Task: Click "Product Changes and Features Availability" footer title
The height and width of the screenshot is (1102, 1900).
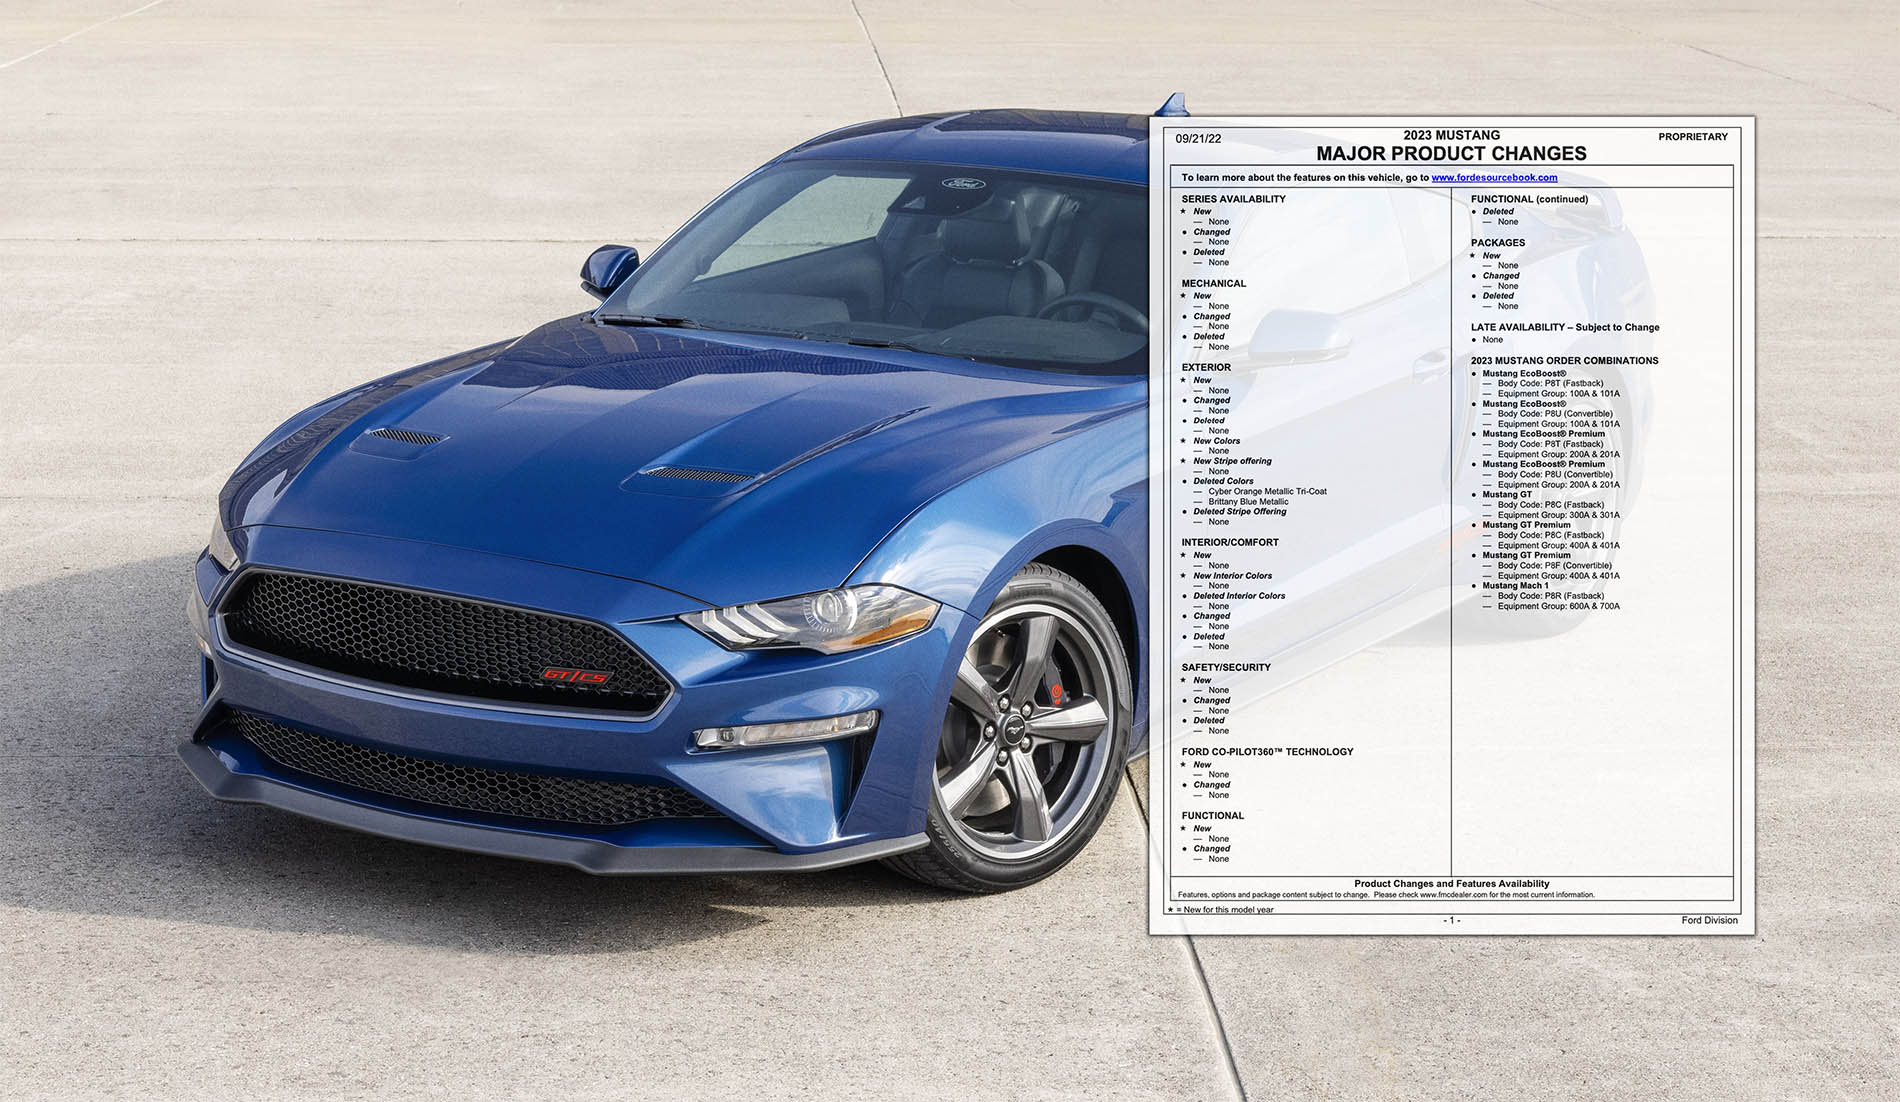Action: click(1451, 884)
